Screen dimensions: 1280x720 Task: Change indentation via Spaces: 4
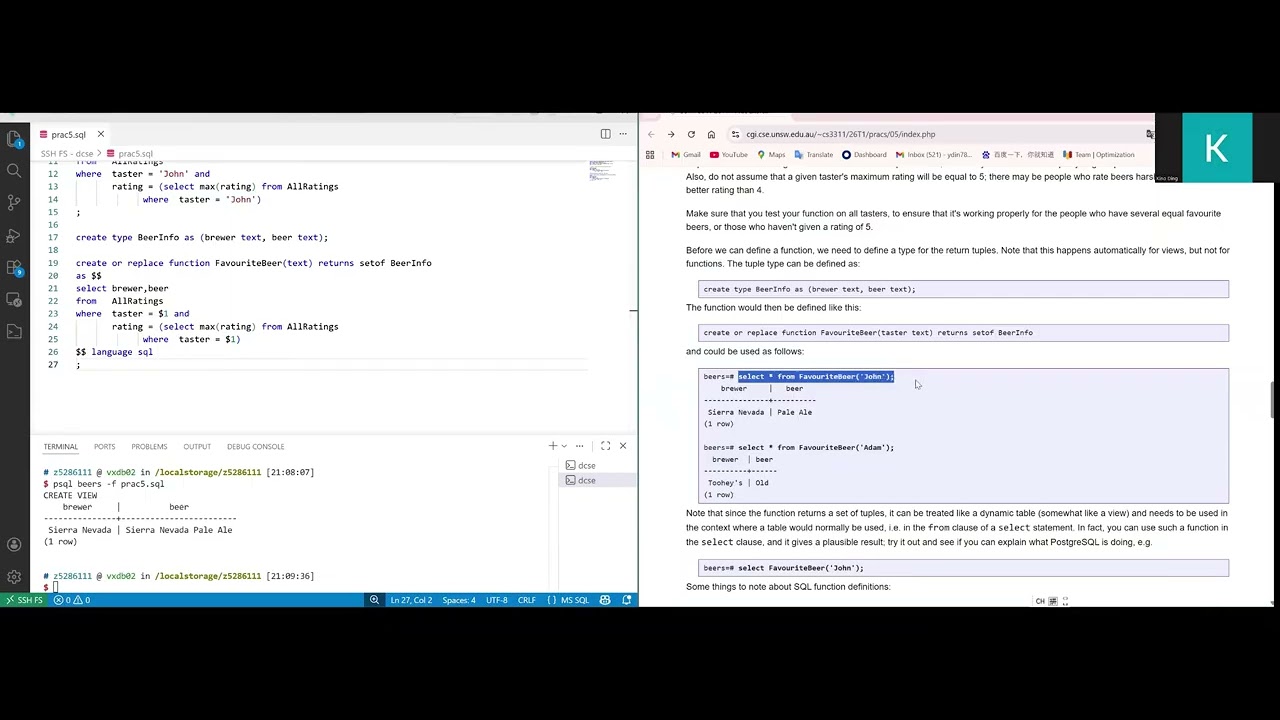click(x=459, y=600)
